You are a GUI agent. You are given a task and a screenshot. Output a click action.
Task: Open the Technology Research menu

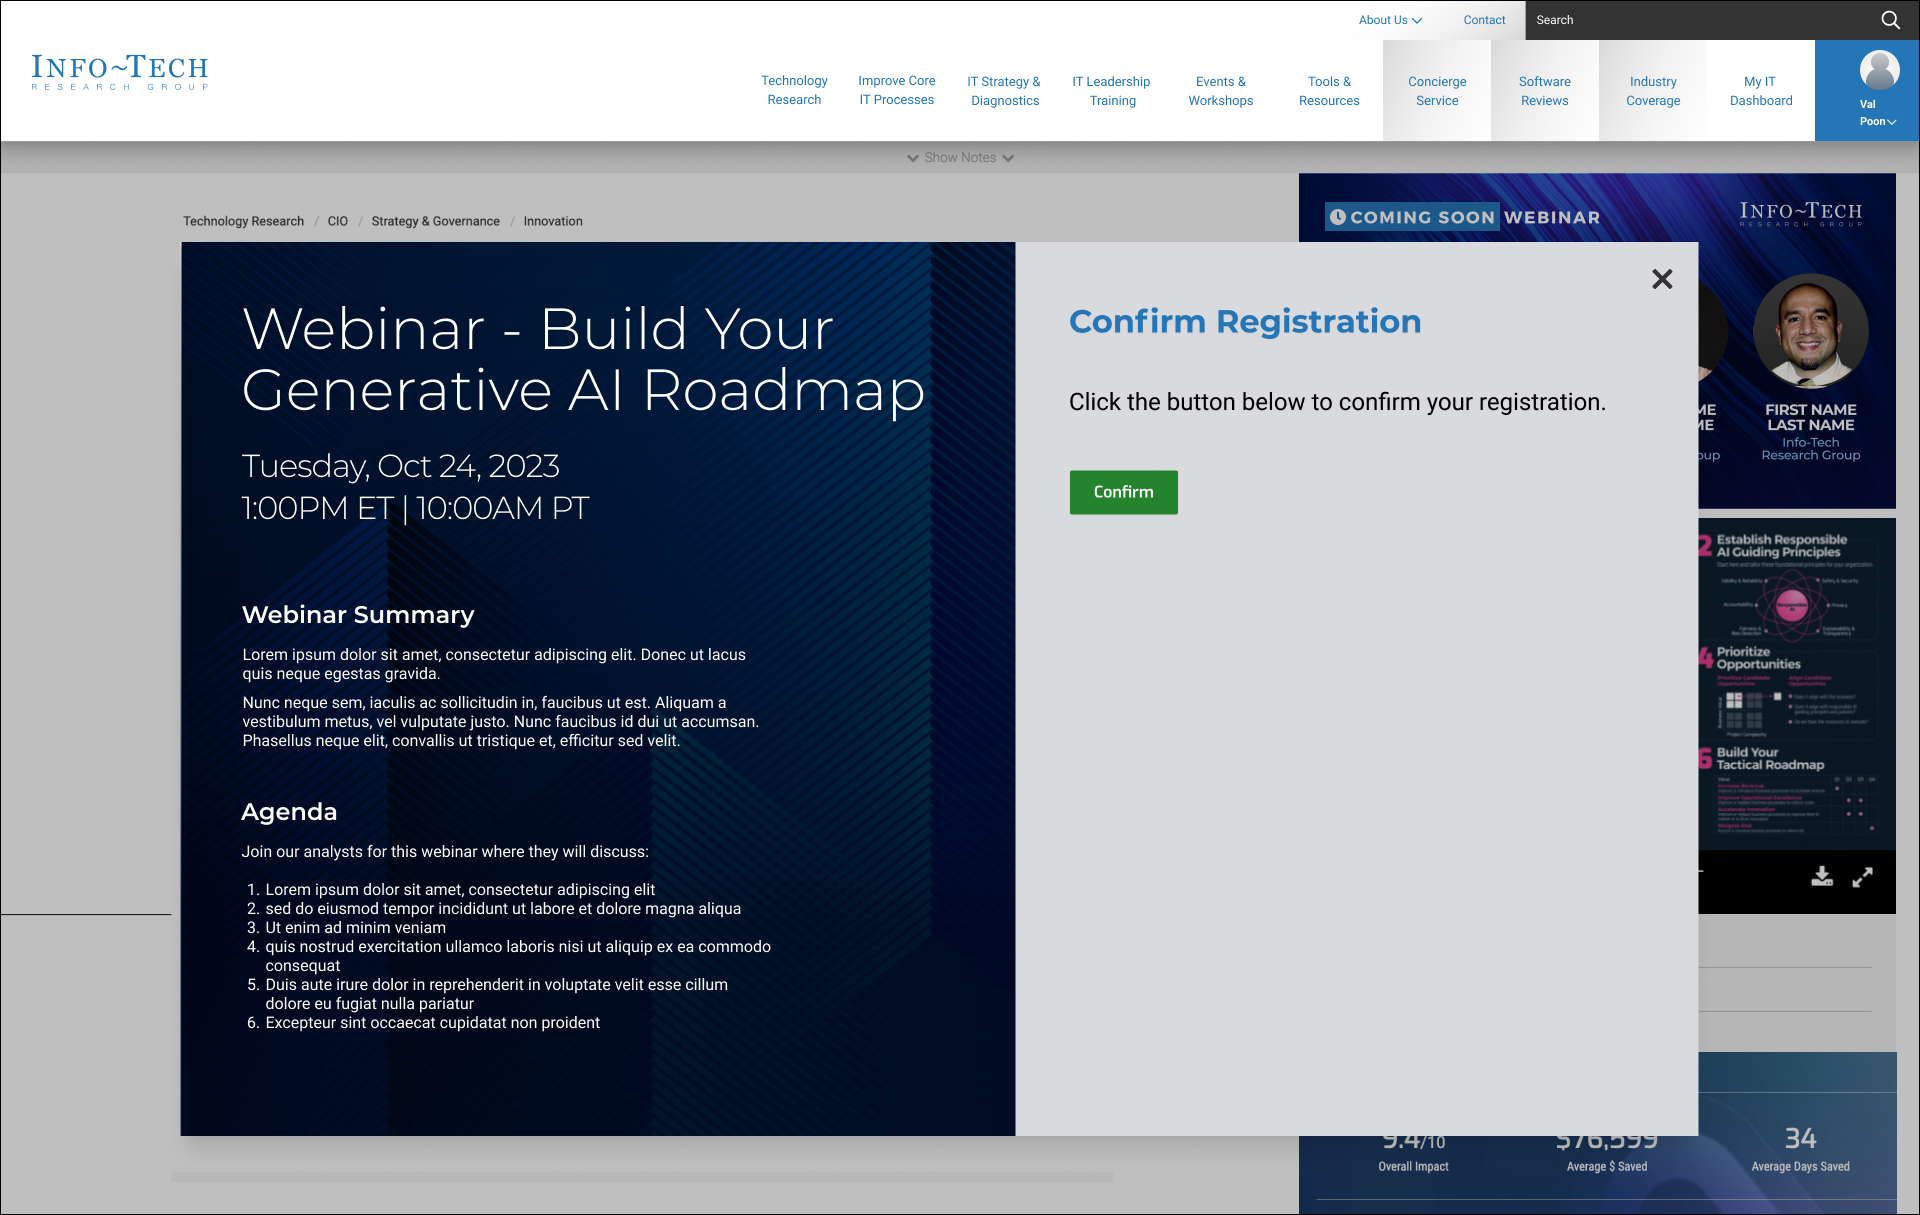pos(794,90)
